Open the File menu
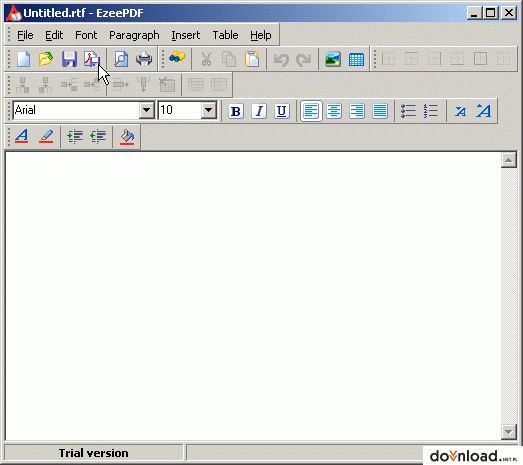Image resolution: width=523 pixels, height=465 pixels. pyautogui.click(x=25, y=35)
